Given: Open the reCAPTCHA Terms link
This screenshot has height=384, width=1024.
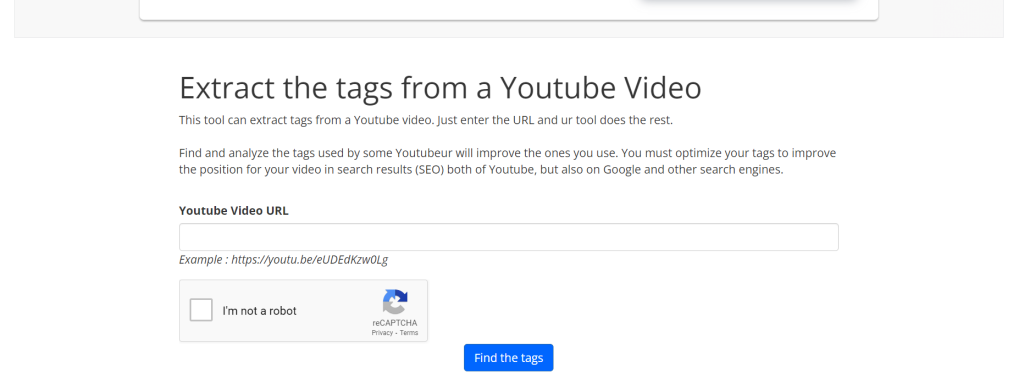Looking at the screenshot, I should 409,332.
